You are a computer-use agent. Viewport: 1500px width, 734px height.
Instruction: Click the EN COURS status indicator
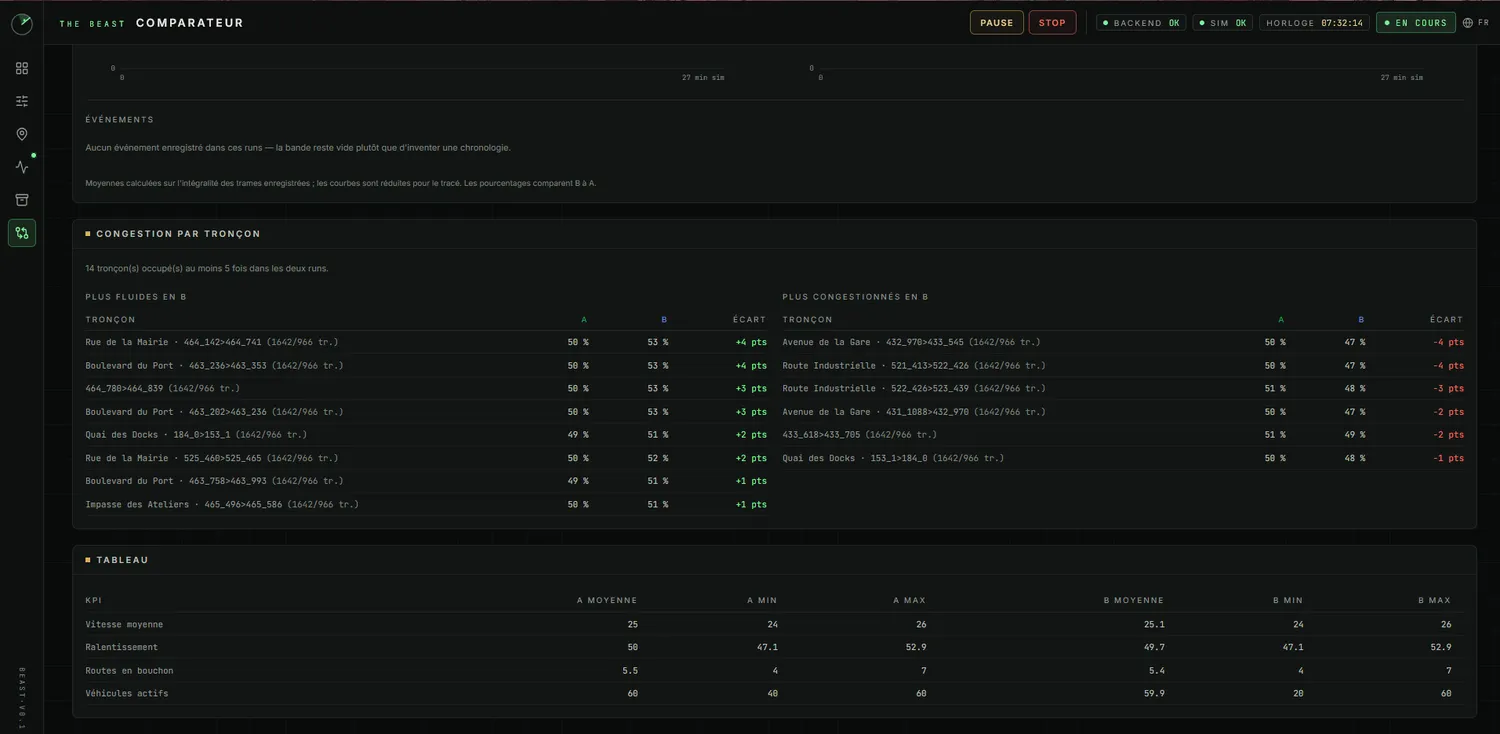[1415, 23]
